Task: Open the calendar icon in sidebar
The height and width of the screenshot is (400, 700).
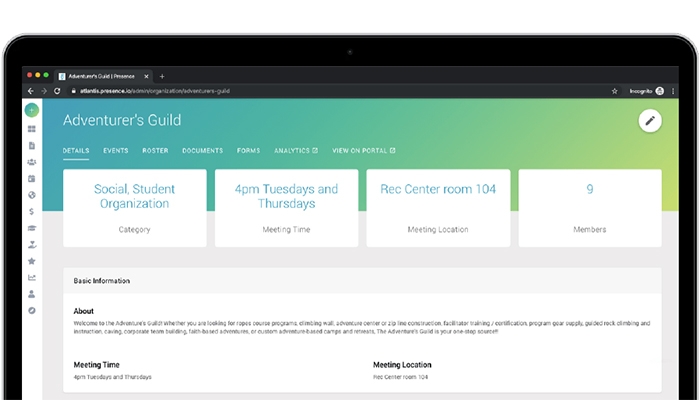Action: [32, 179]
